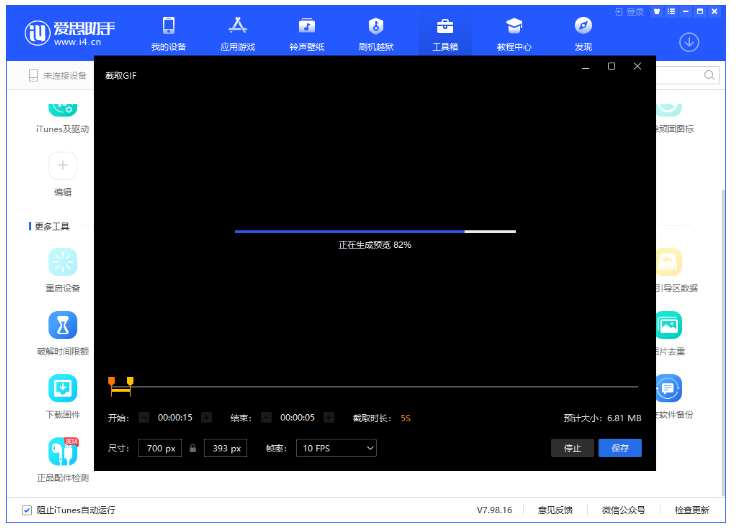Click the 爱思助手 logo
Screen dimensions: 736x530
(69, 33)
